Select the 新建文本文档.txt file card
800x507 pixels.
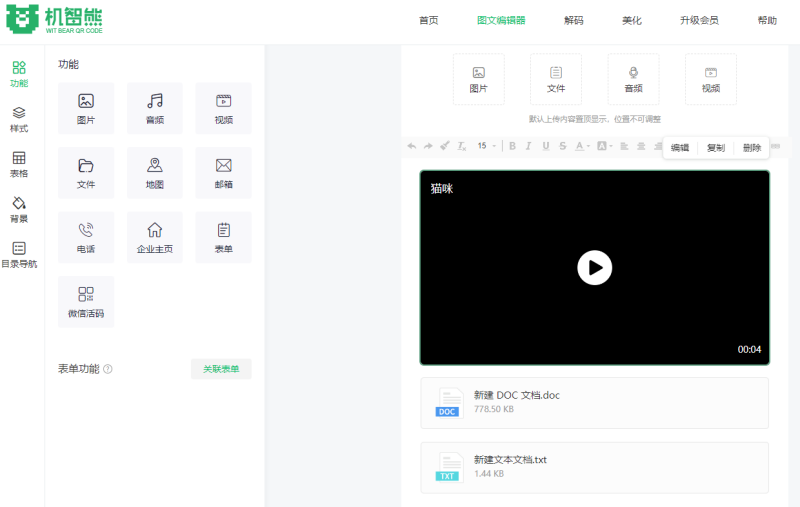(x=594, y=468)
